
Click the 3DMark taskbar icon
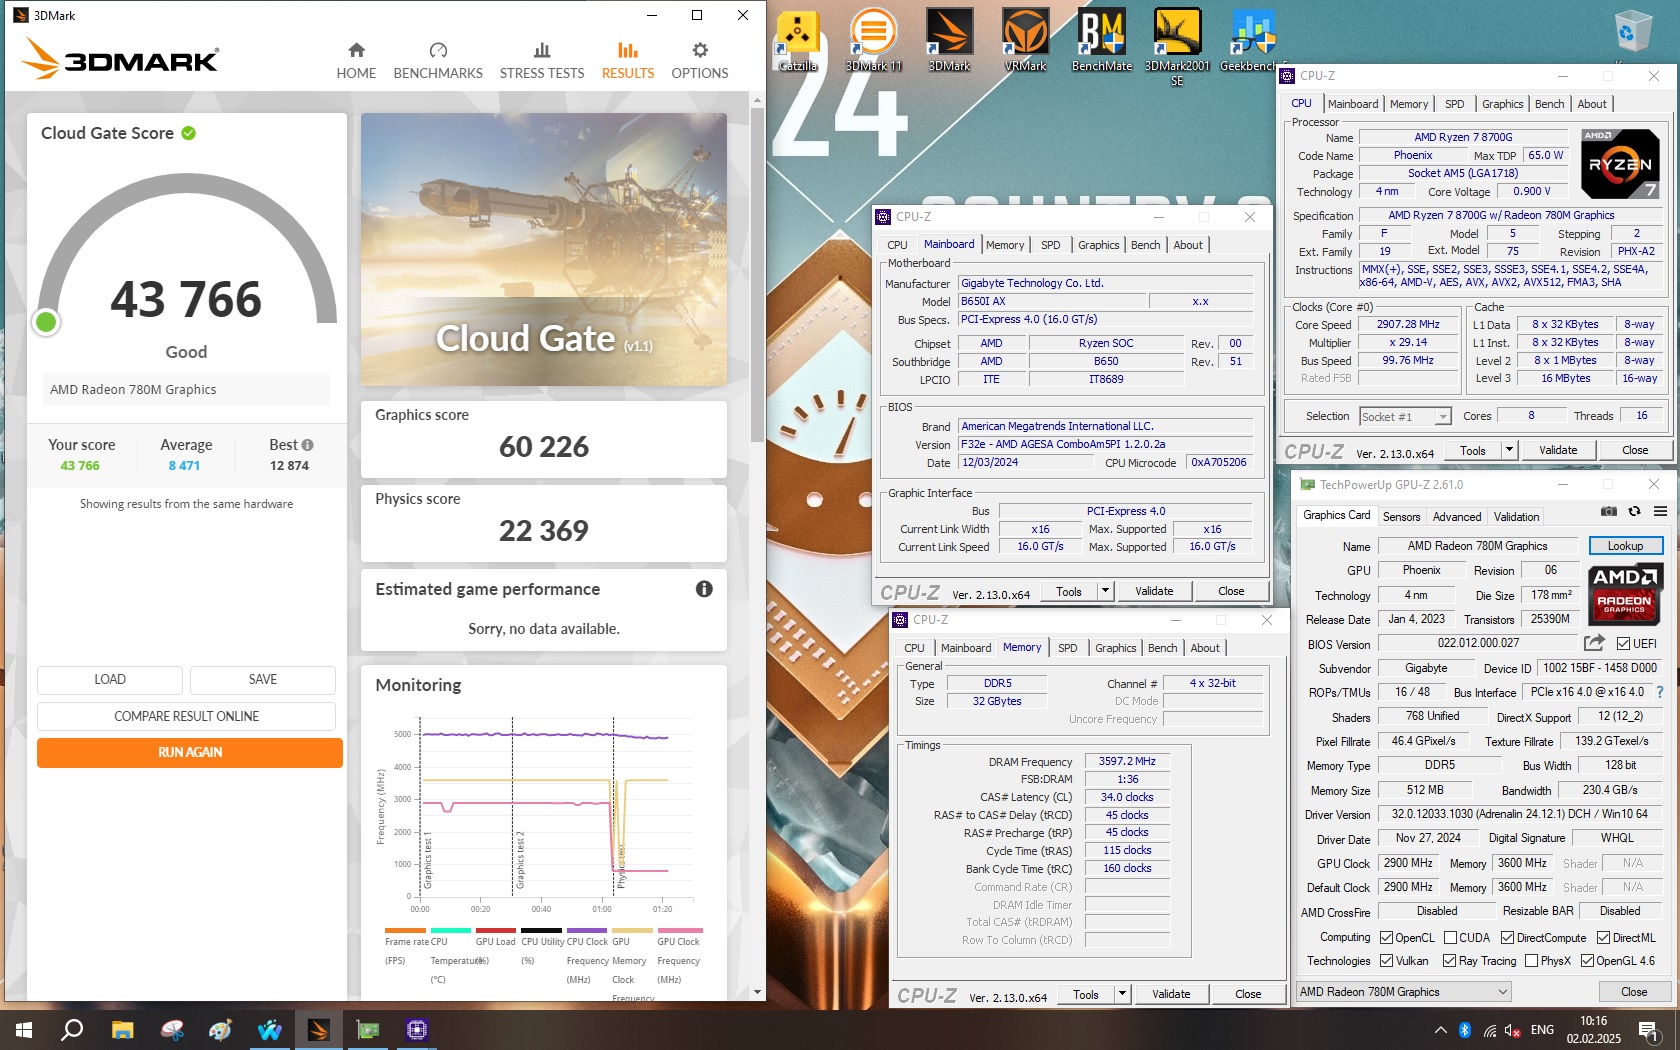(318, 1029)
